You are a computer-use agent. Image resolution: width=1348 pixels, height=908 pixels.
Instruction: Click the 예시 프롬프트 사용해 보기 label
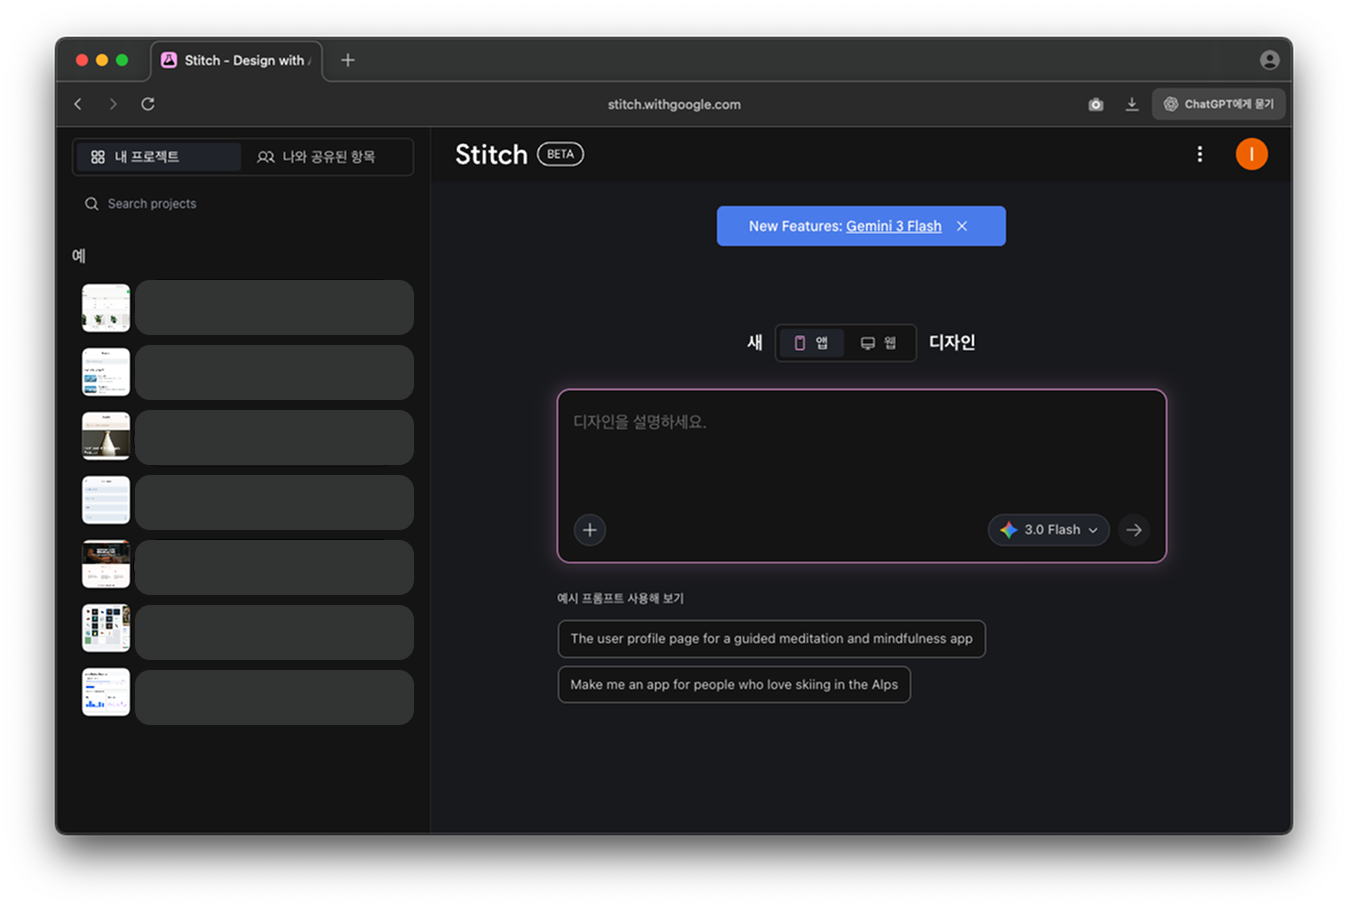pyautogui.click(x=621, y=598)
